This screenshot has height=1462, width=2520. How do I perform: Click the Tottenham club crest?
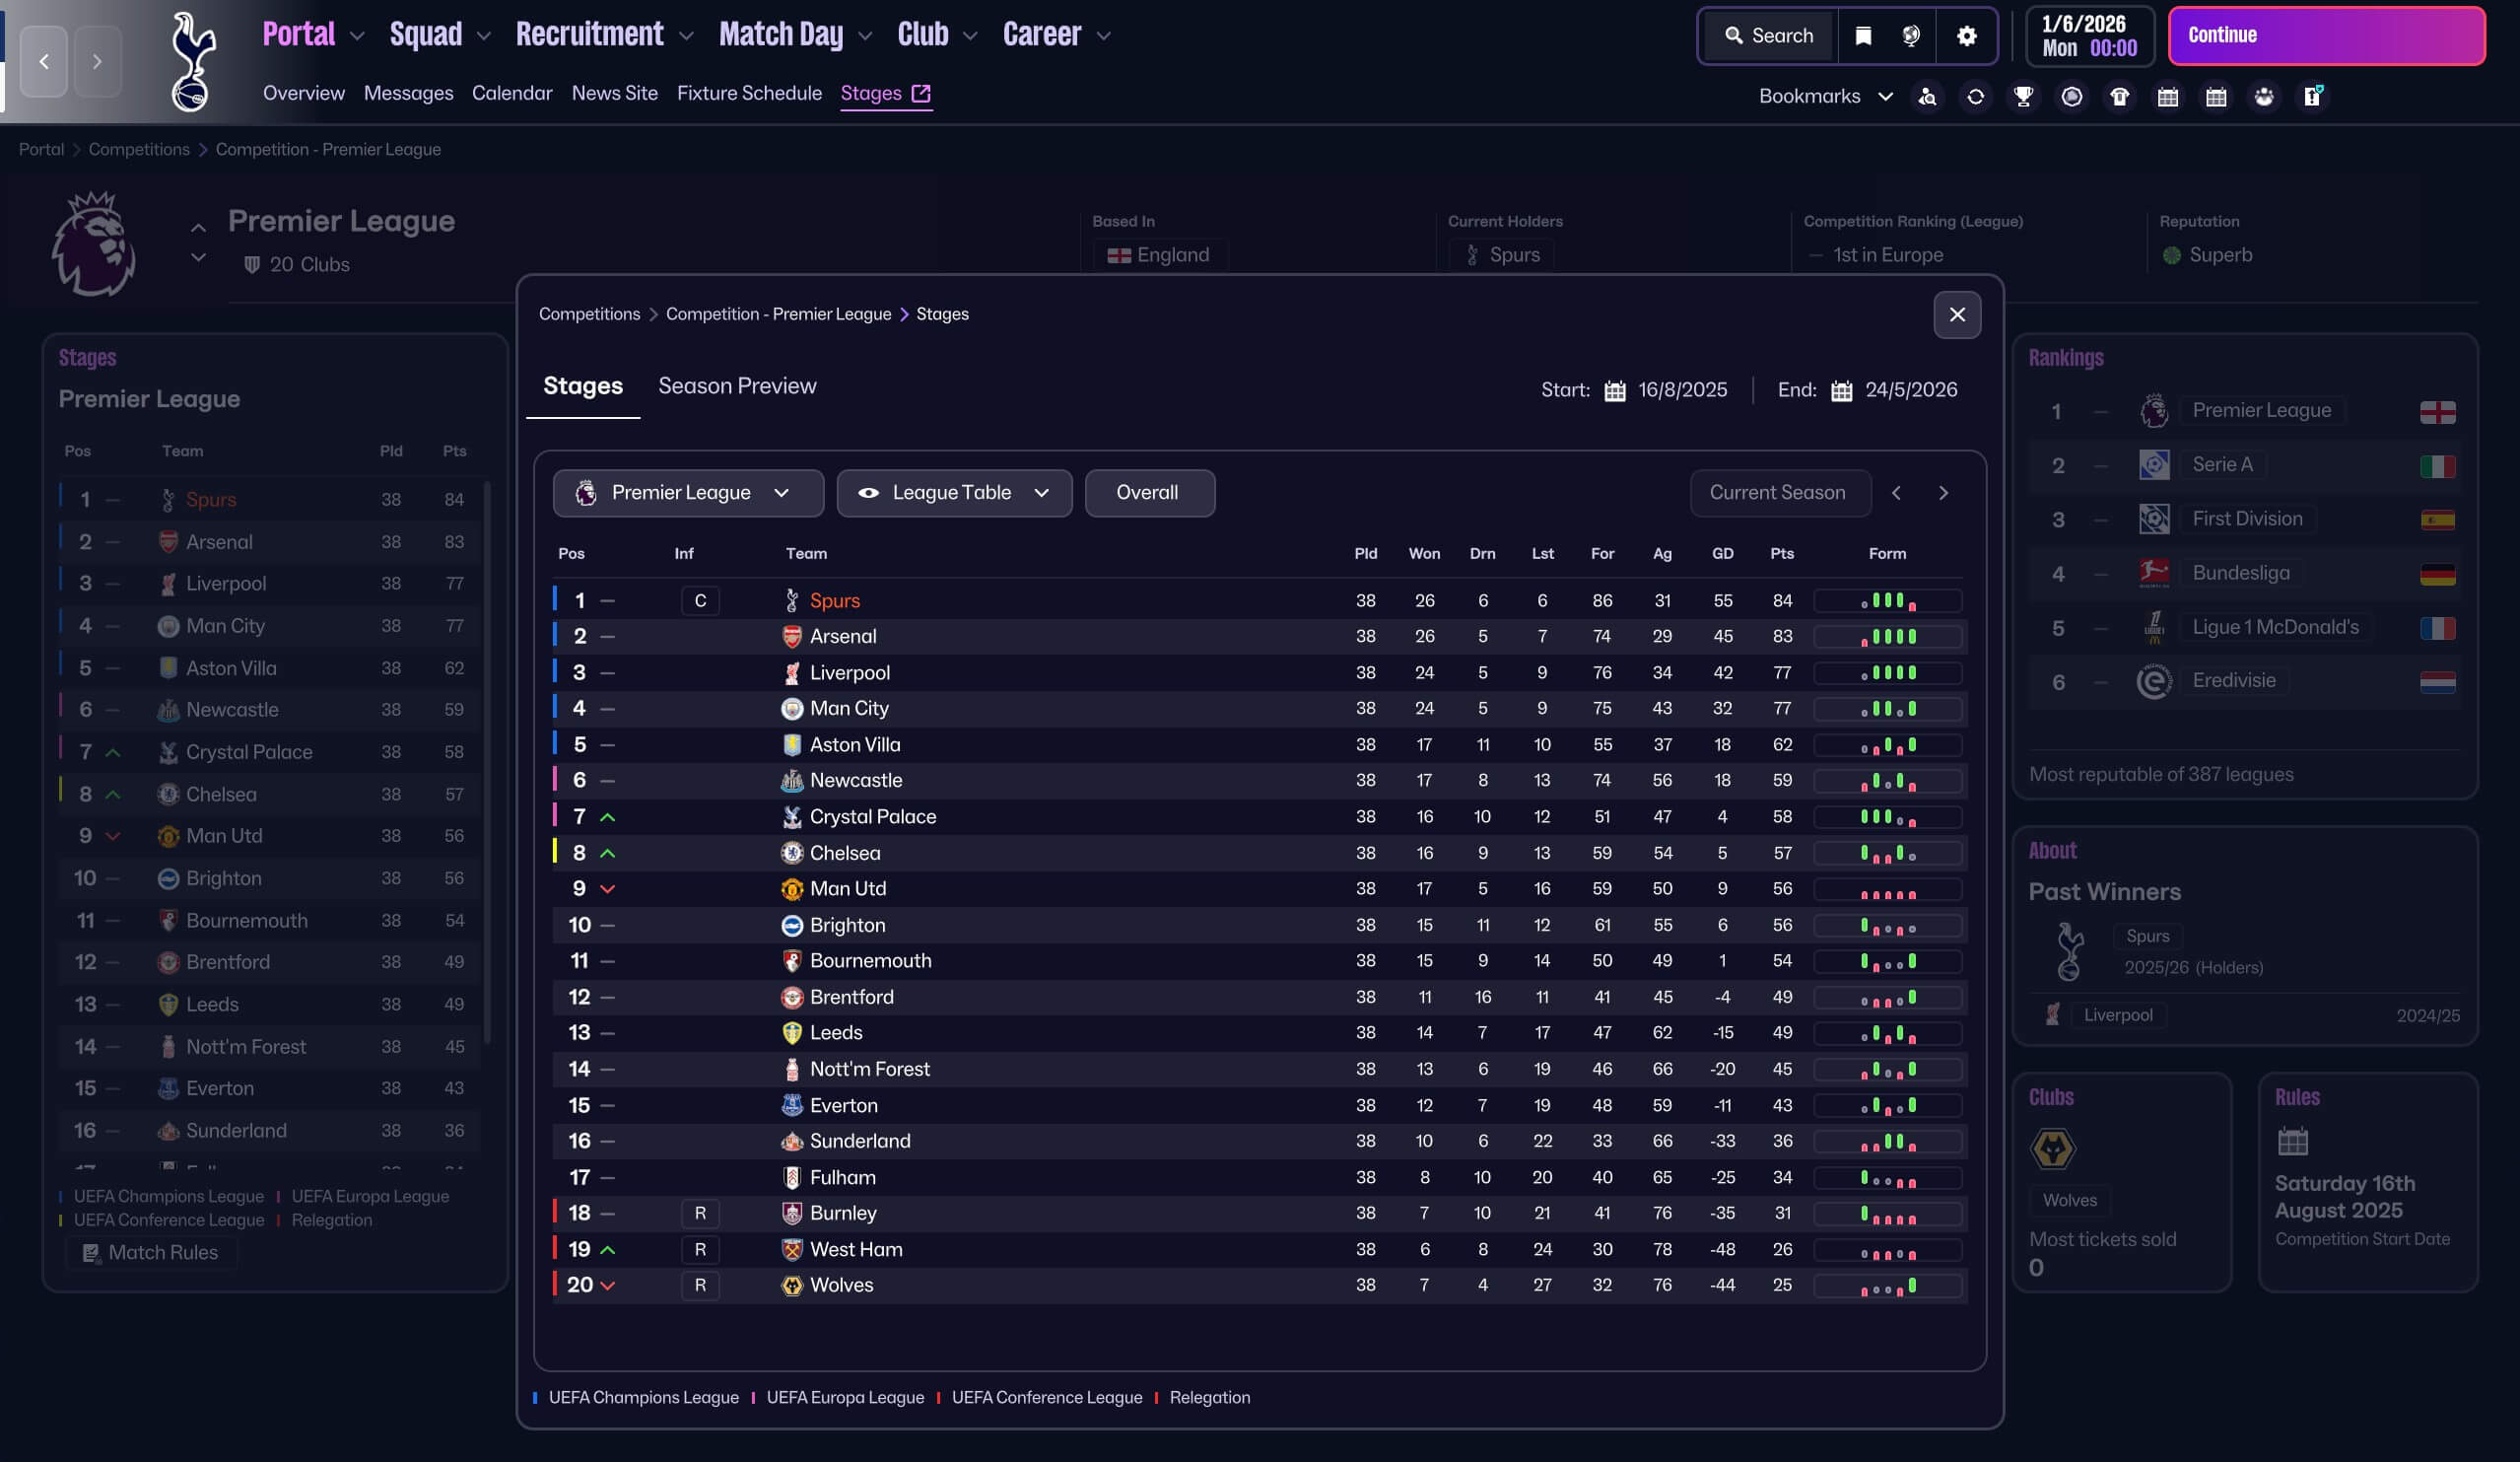(x=191, y=62)
